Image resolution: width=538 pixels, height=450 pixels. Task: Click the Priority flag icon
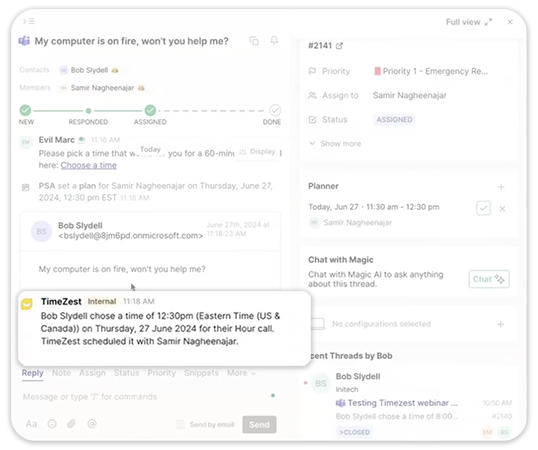pyautogui.click(x=312, y=71)
